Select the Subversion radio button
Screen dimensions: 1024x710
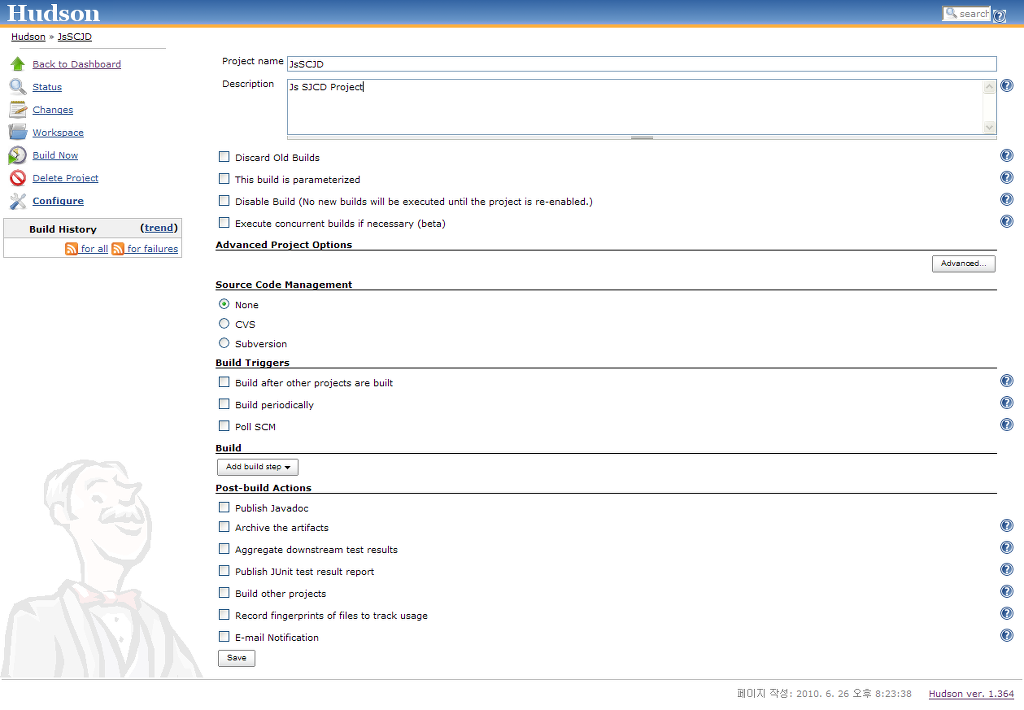click(224, 343)
